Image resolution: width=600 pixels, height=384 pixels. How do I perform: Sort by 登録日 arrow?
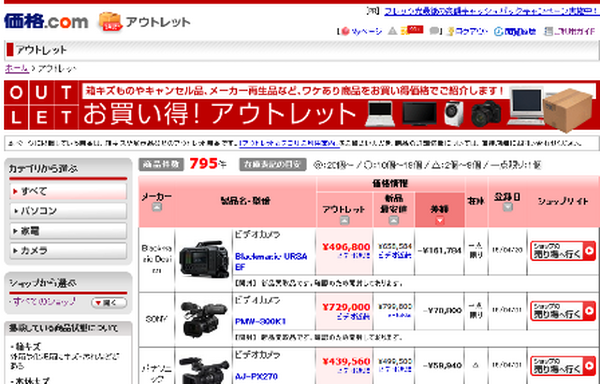tap(507, 207)
